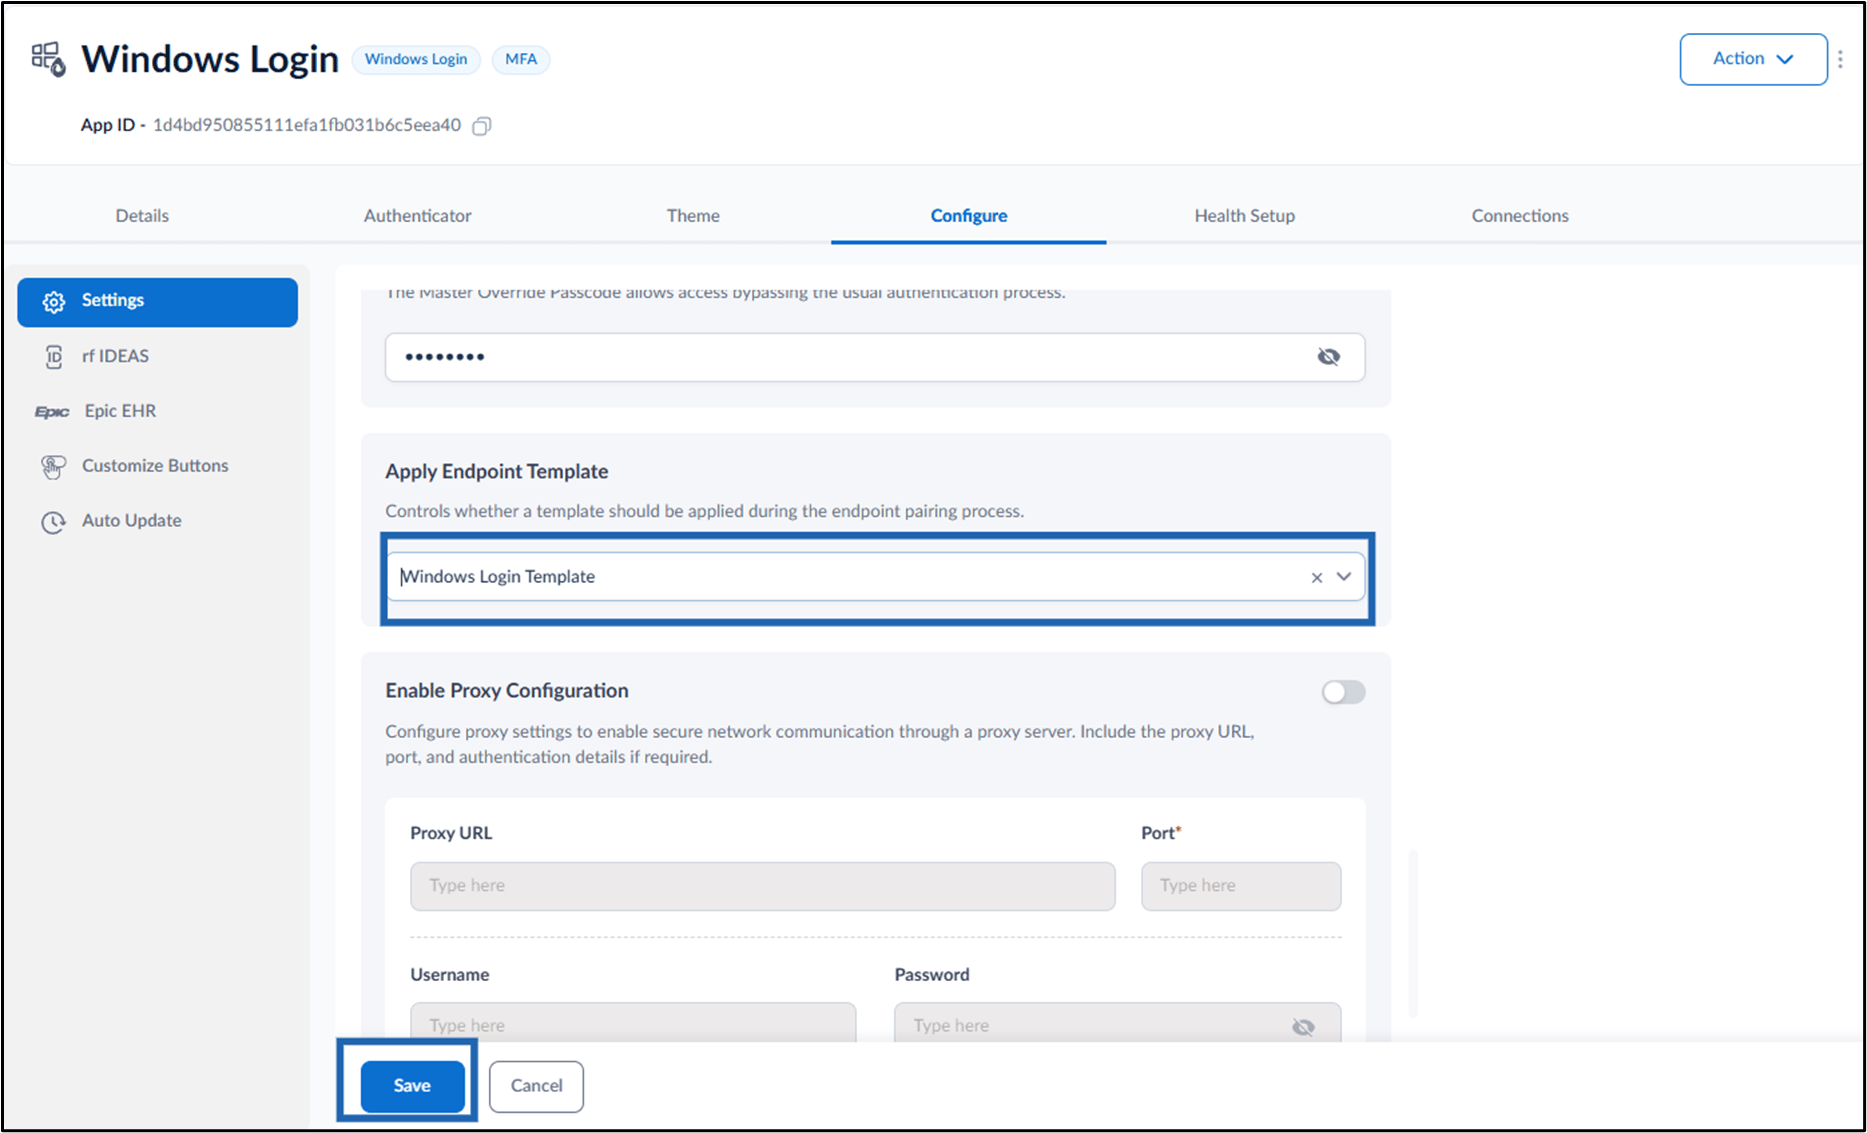This screenshot has height=1133, width=1867.
Task: Open Customize Buttons sidebar section
Action: pos(158,466)
